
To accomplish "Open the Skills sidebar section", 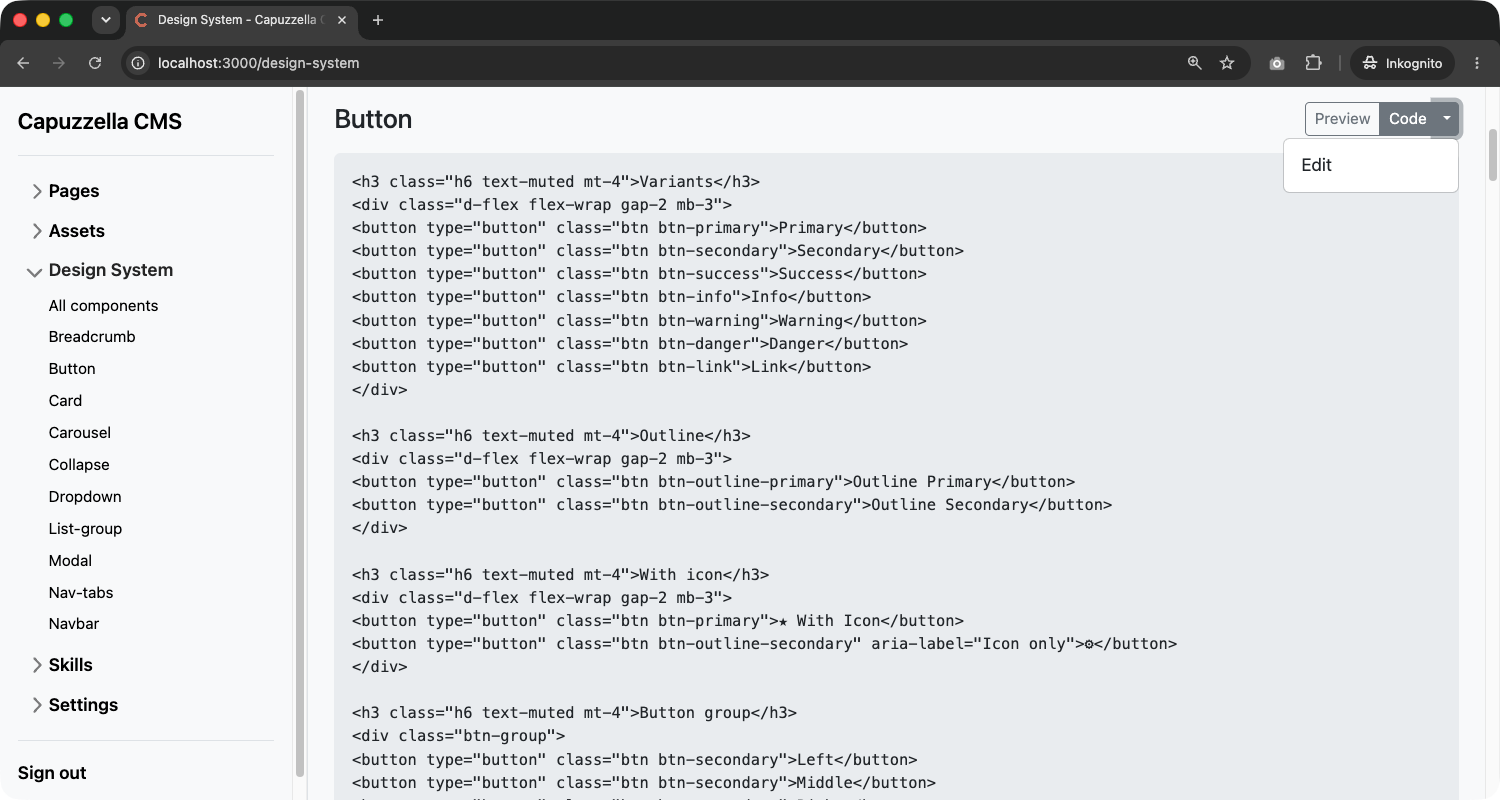I will [70, 665].
